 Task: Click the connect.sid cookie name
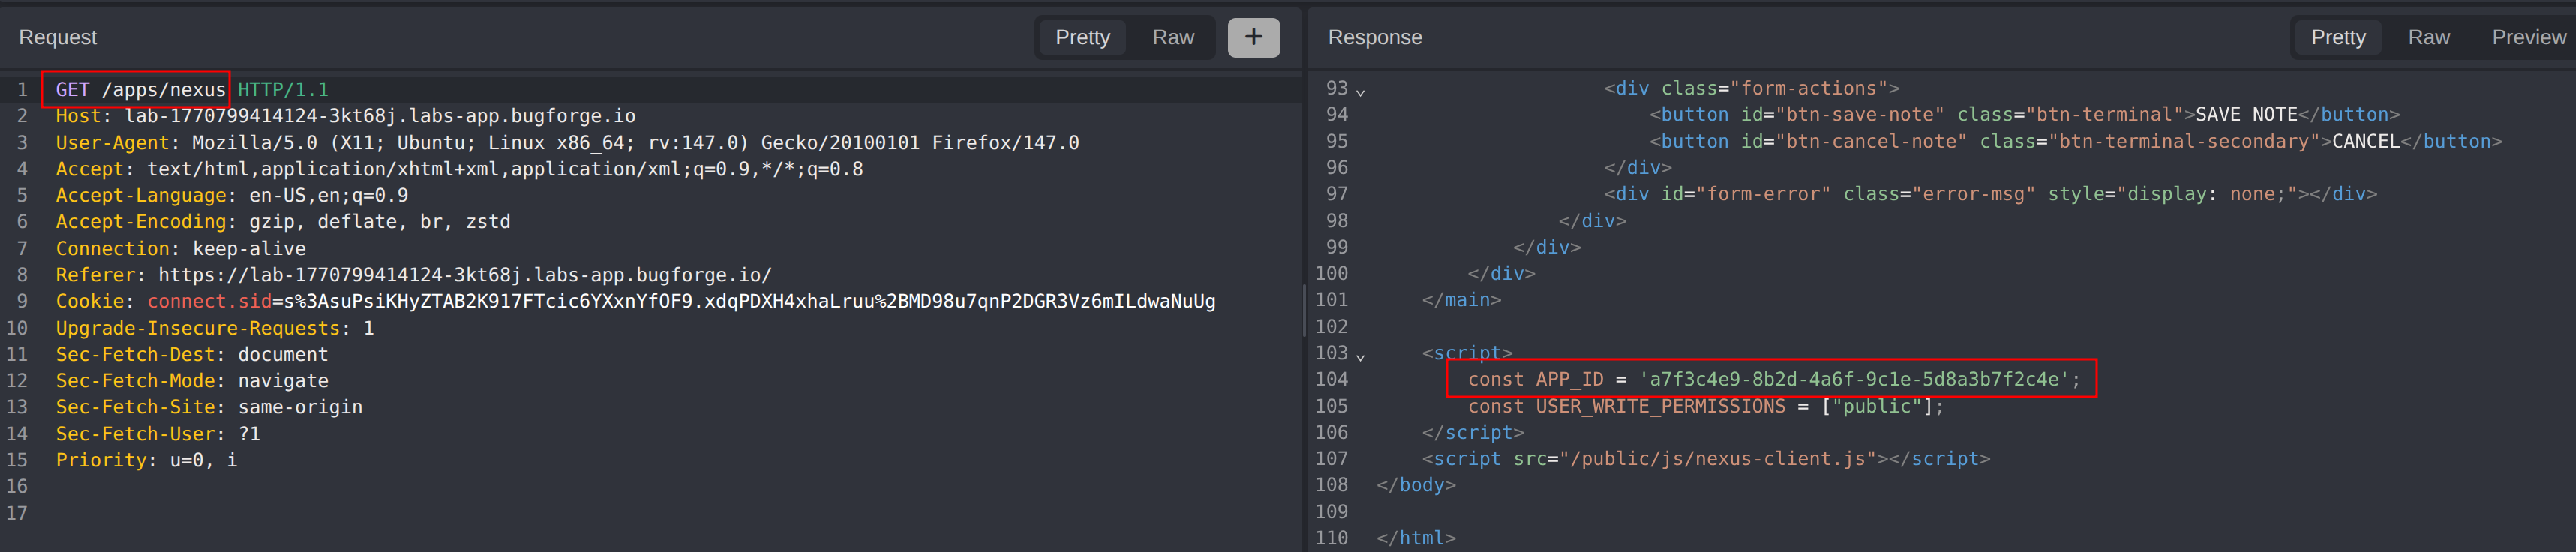click(209, 301)
